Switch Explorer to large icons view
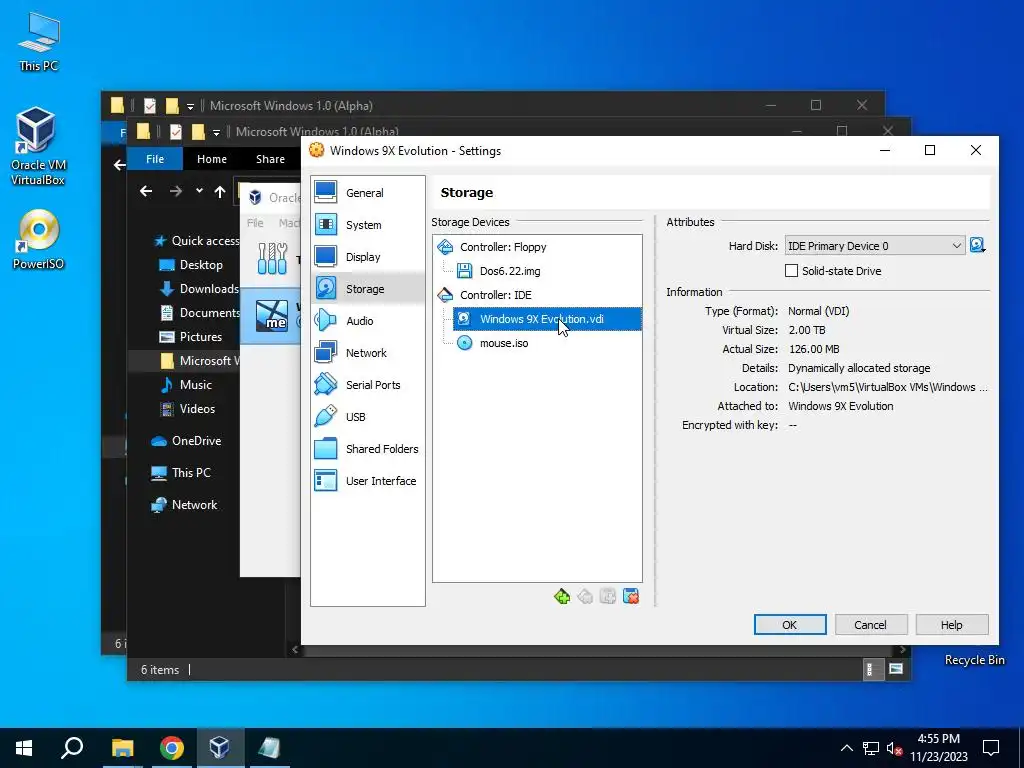The image size is (1024, 768). (896, 669)
